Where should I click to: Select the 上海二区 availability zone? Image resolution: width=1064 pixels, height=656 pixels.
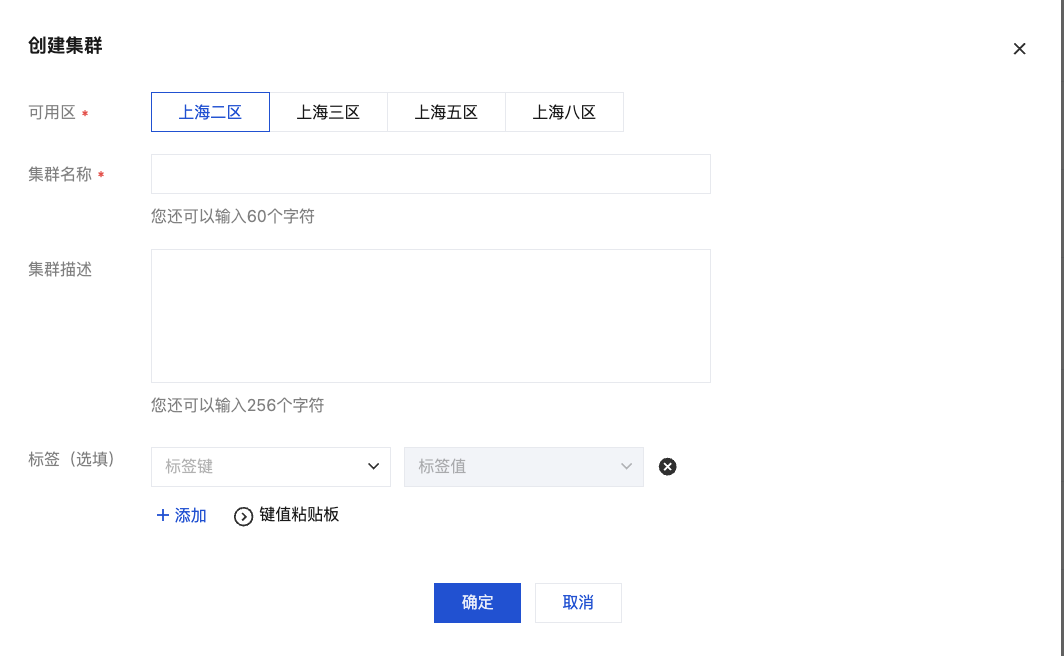click(210, 112)
